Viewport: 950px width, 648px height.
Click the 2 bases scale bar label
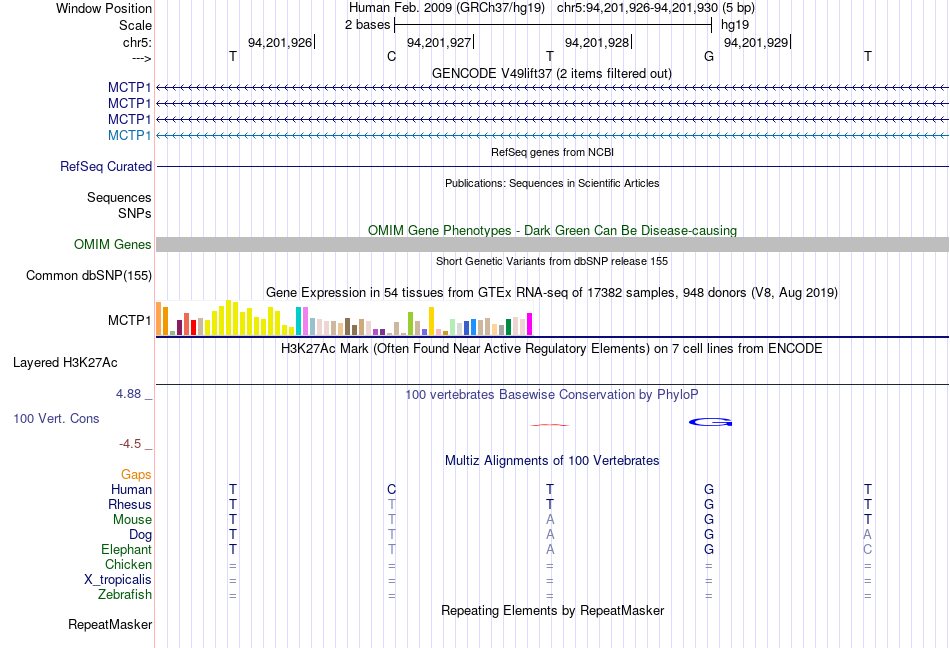click(x=368, y=25)
